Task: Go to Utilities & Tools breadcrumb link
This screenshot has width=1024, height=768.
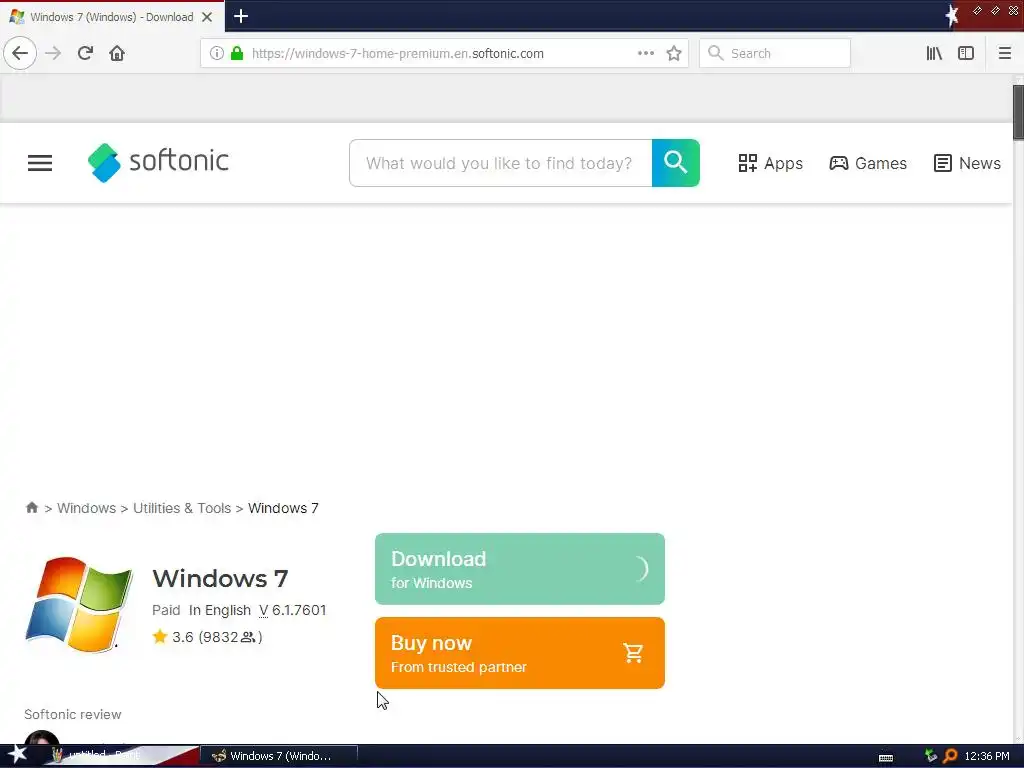Action: point(182,508)
